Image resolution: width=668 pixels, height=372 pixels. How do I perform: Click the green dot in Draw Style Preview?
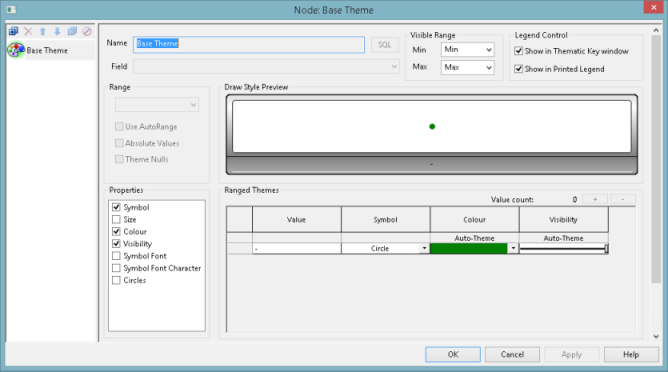click(x=432, y=127)
